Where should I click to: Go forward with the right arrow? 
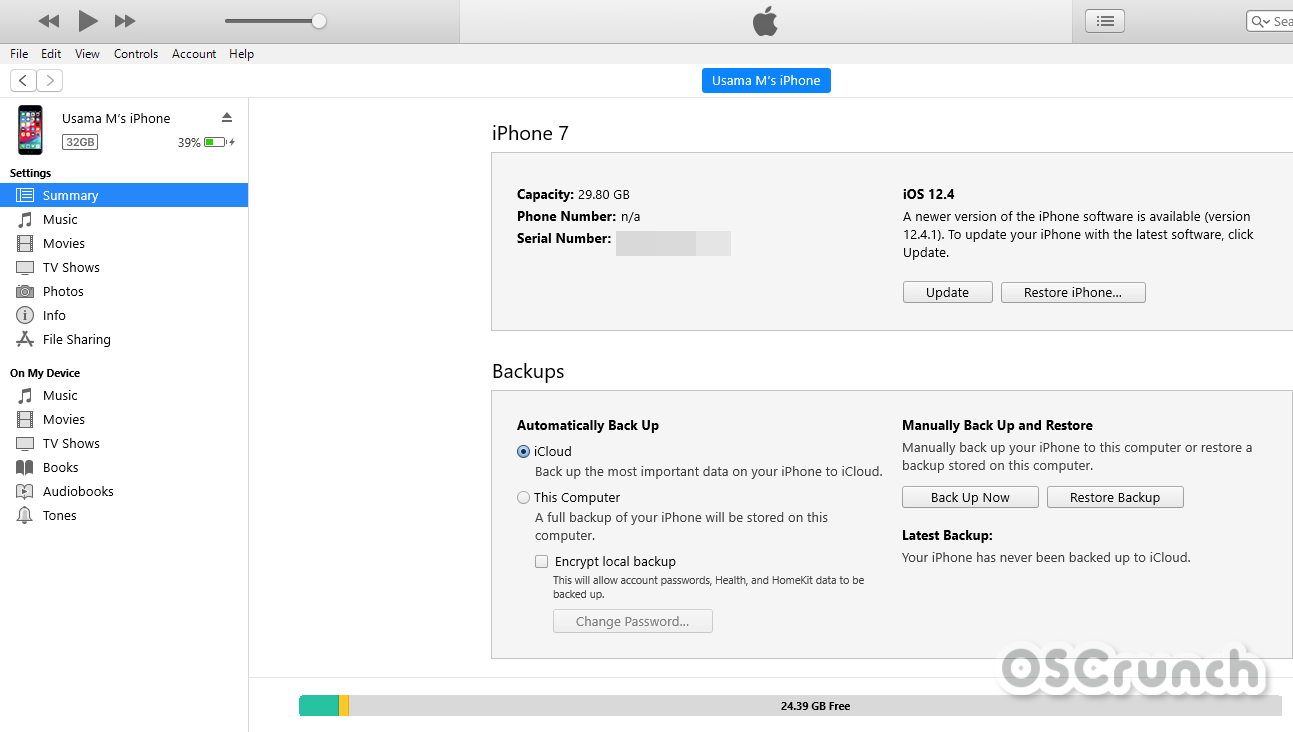pos(49,81)
